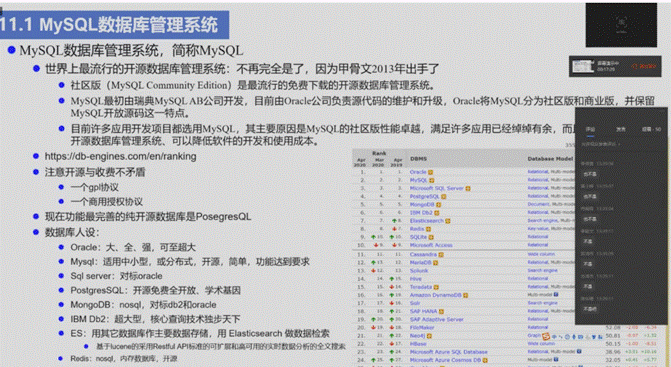
Task: Click the round emoji icon in the input method toolbar
Action: [x=567, y=337]
